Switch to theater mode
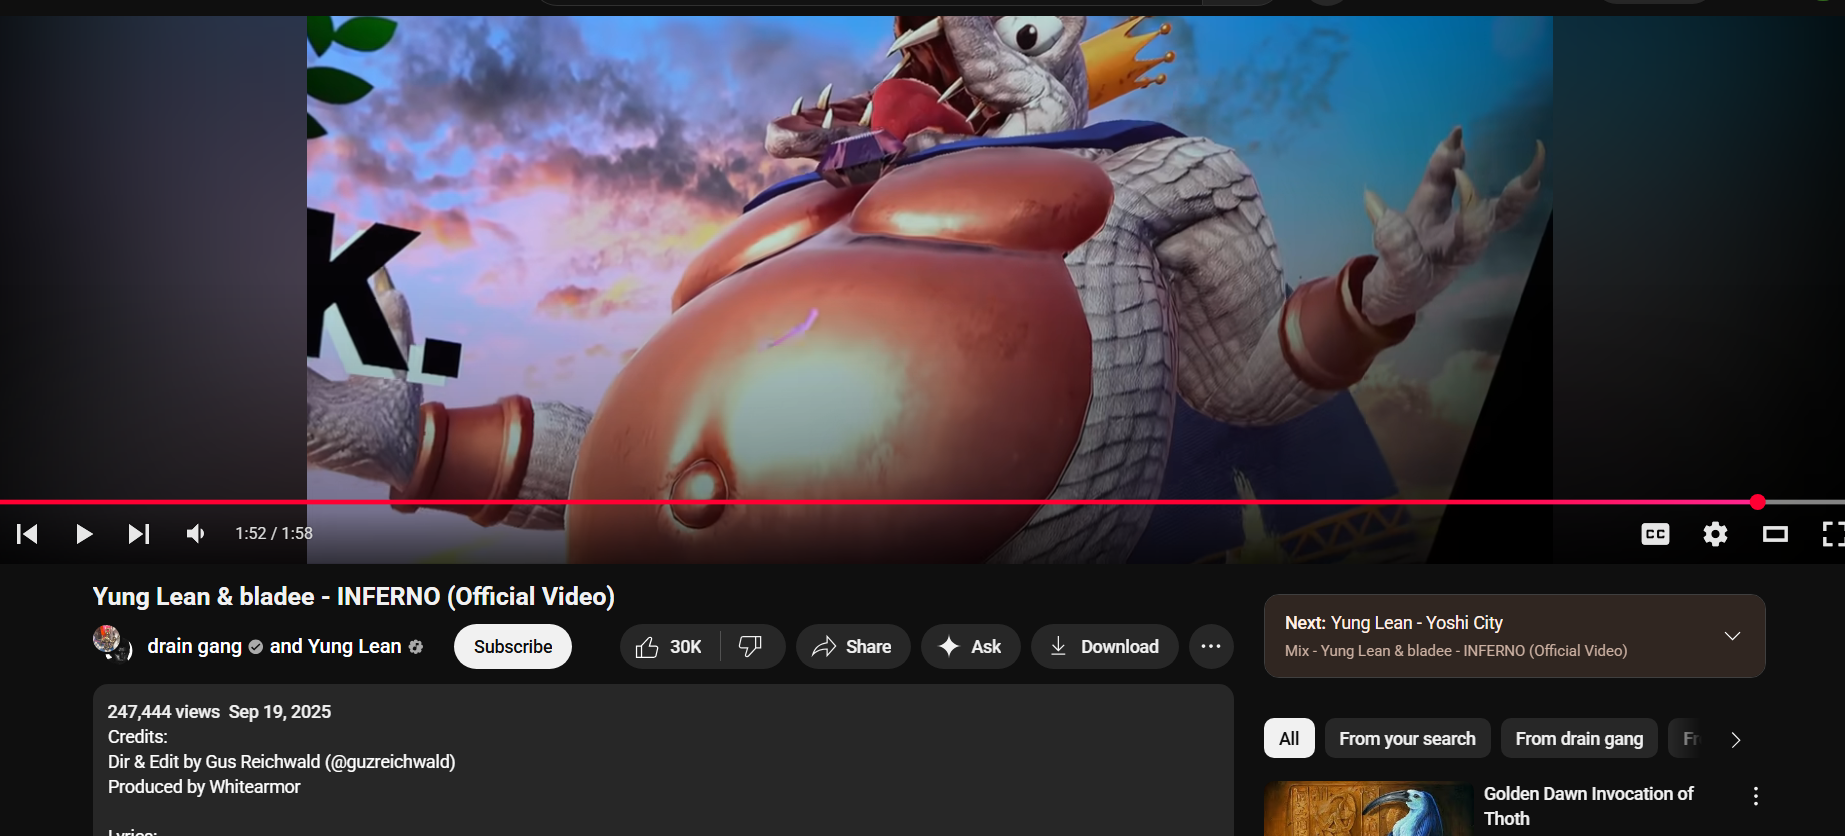1845x836 pixels. click(1775, 534)
